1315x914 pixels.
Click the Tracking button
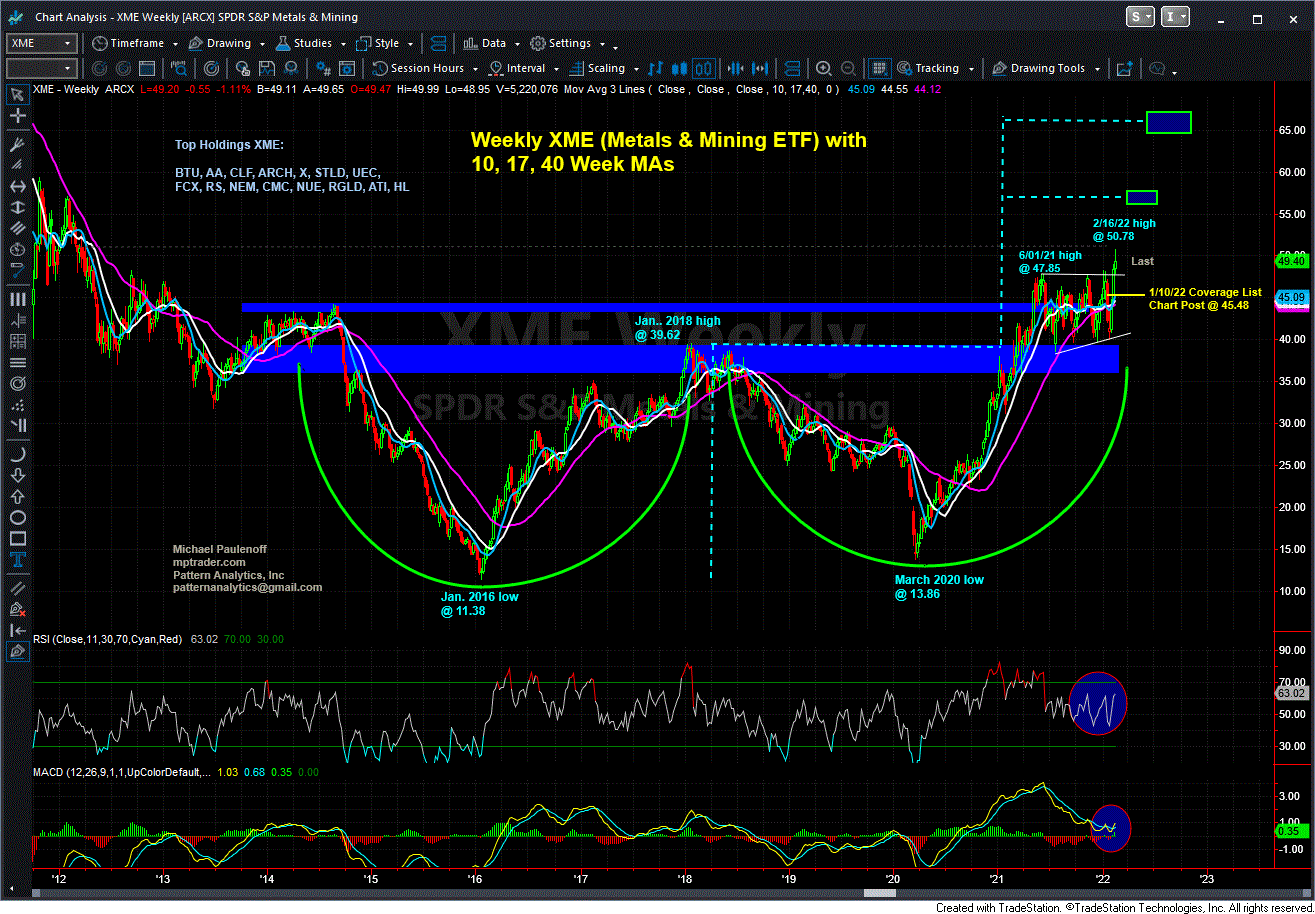click(x=929, y=68)
